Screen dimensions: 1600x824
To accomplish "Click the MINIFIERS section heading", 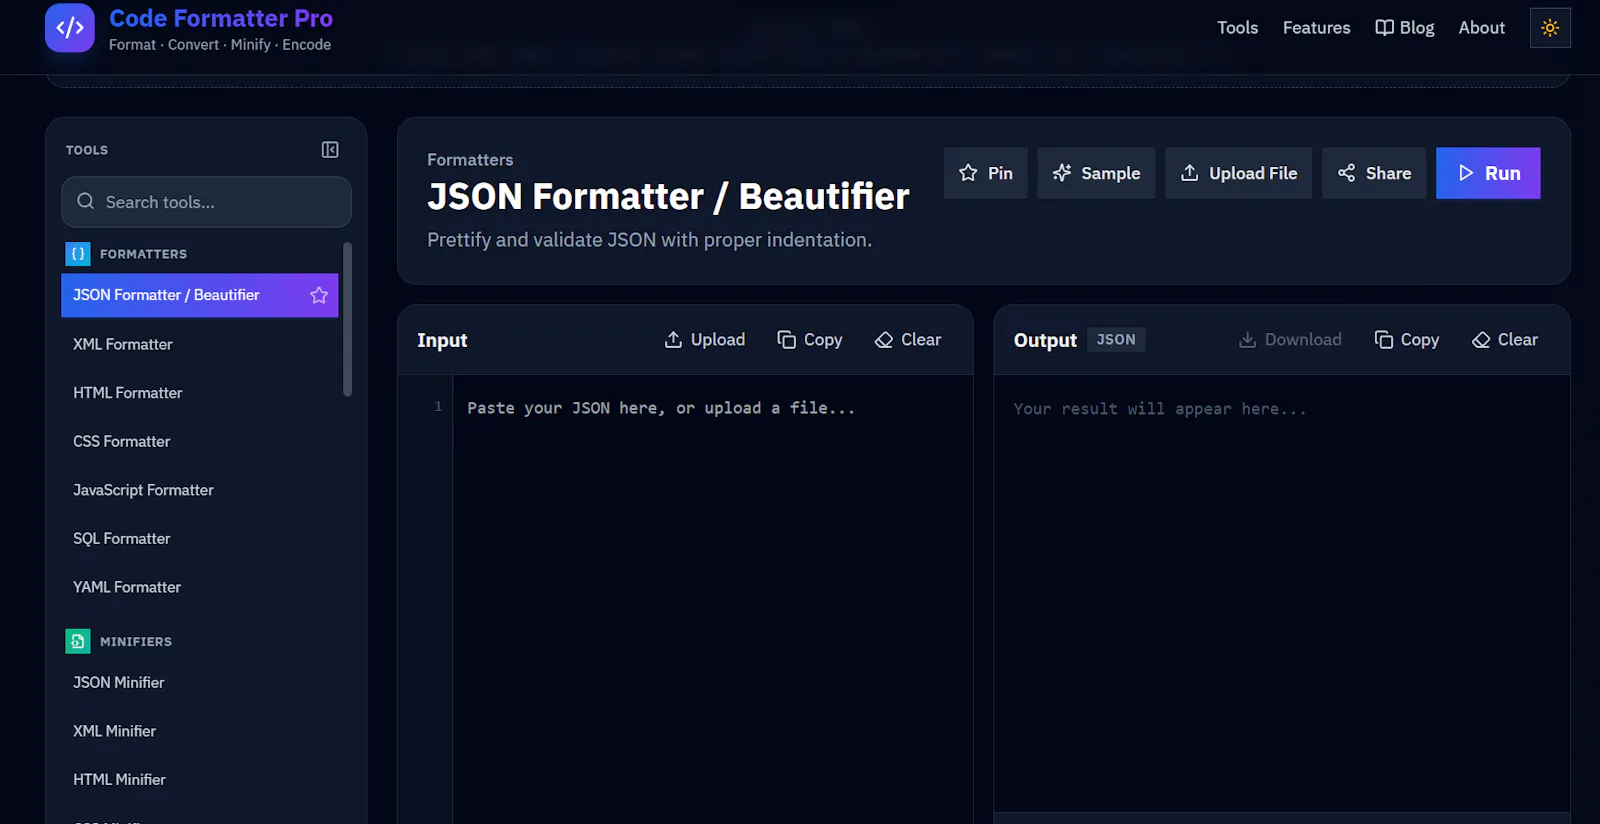I will click(136, 641).
